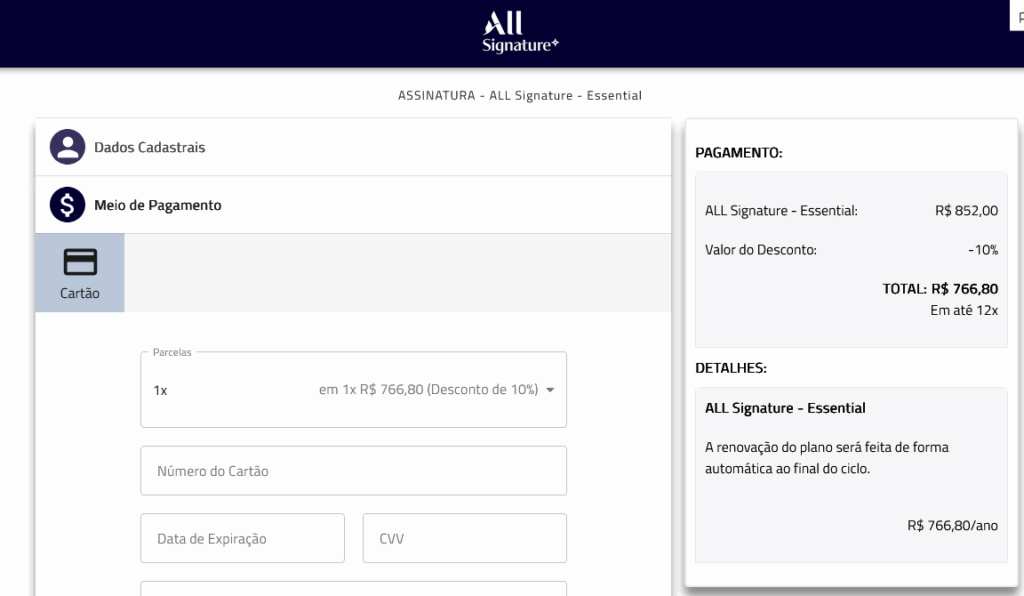The width and height of the screenshot is (1024, 596).
Task: Click inside the CVV field
Action: click(464, 538)
